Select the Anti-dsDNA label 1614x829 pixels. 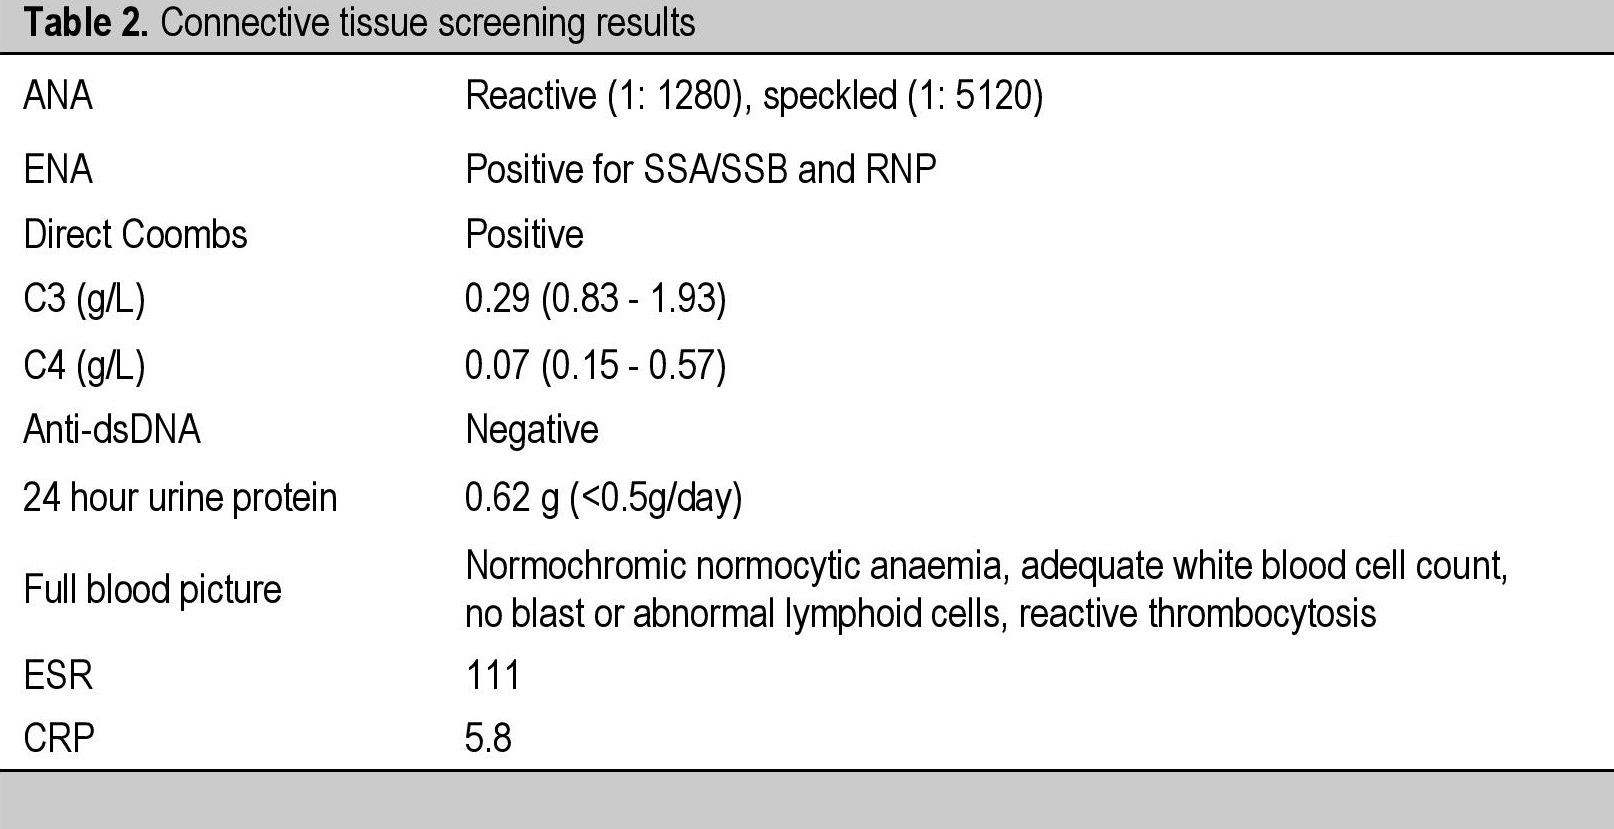[x=112, y=430]
